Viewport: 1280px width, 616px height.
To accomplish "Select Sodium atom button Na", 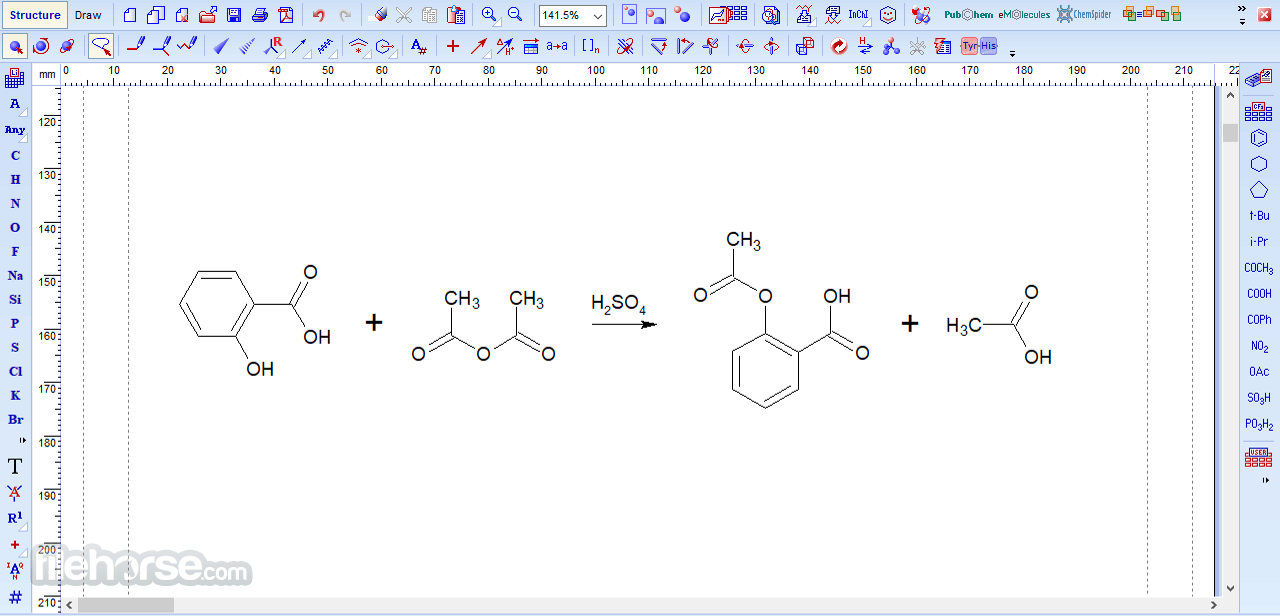I will [x=15, y=275].
